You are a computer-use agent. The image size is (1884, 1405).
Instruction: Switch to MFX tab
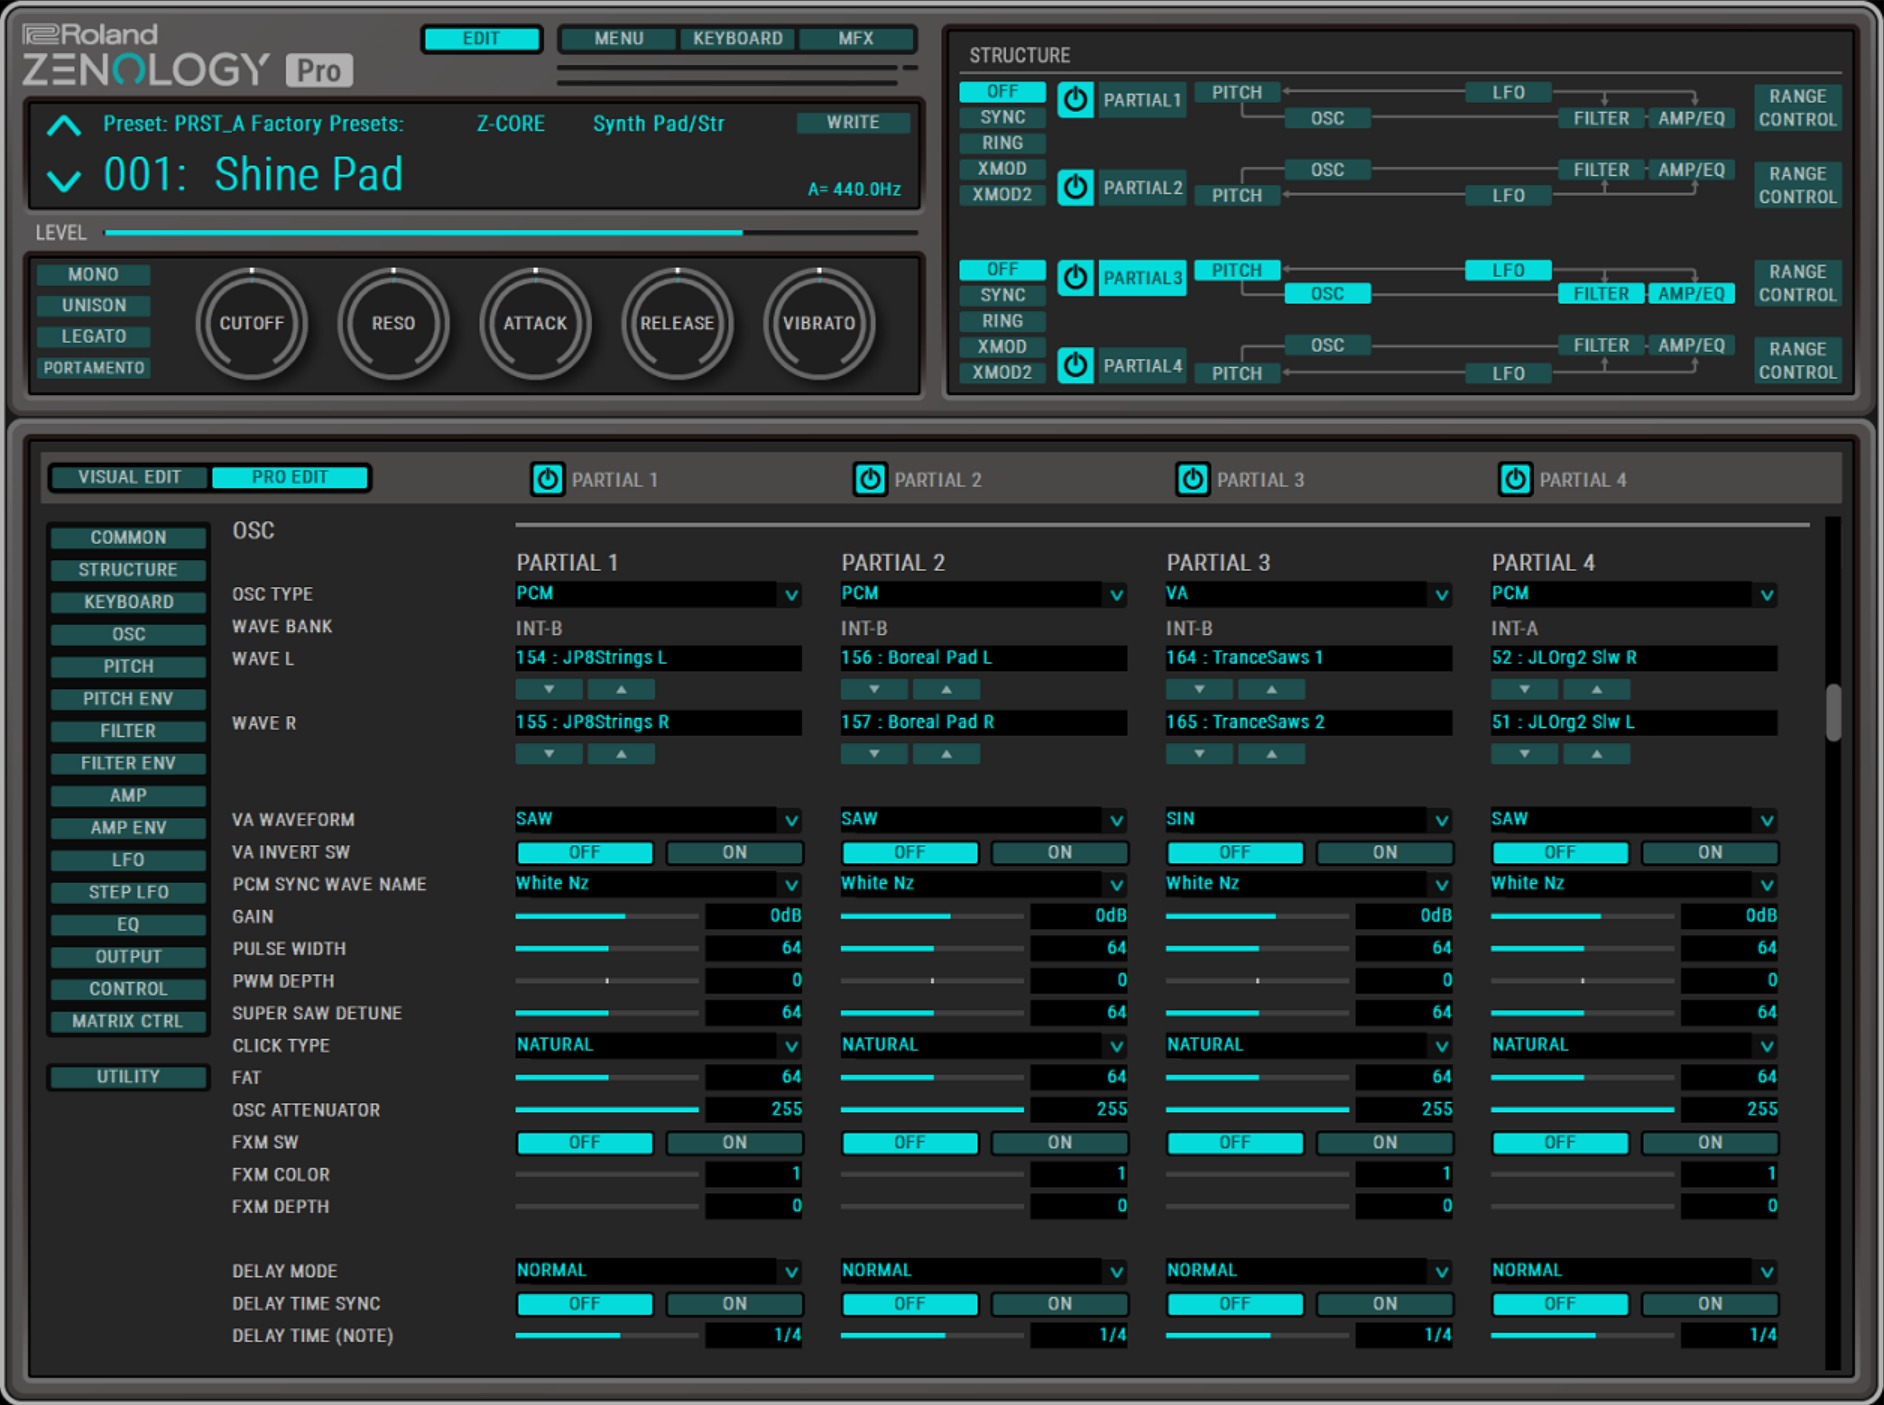pos(856,38)
